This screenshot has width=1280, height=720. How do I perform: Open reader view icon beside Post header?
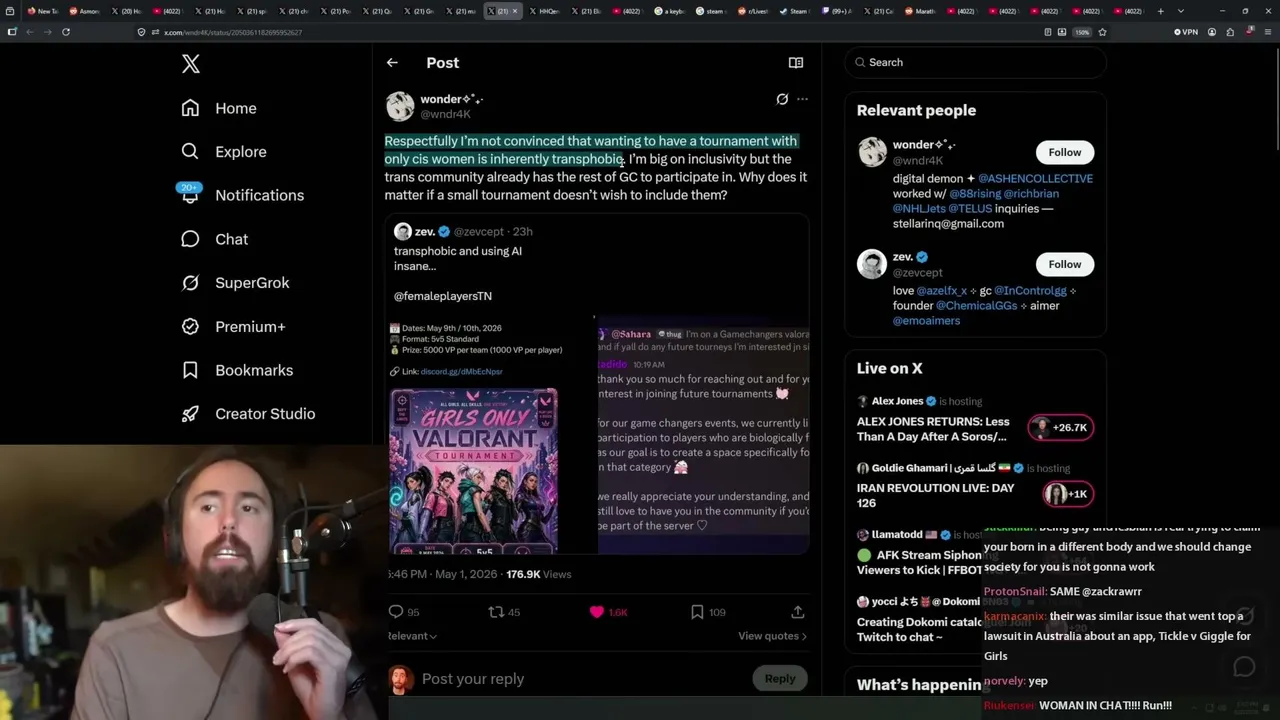[796, 62]
